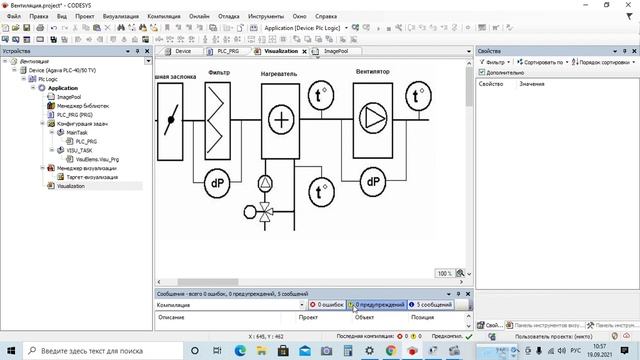Collapse the MainTask tree node

click(x=52, y=132)
